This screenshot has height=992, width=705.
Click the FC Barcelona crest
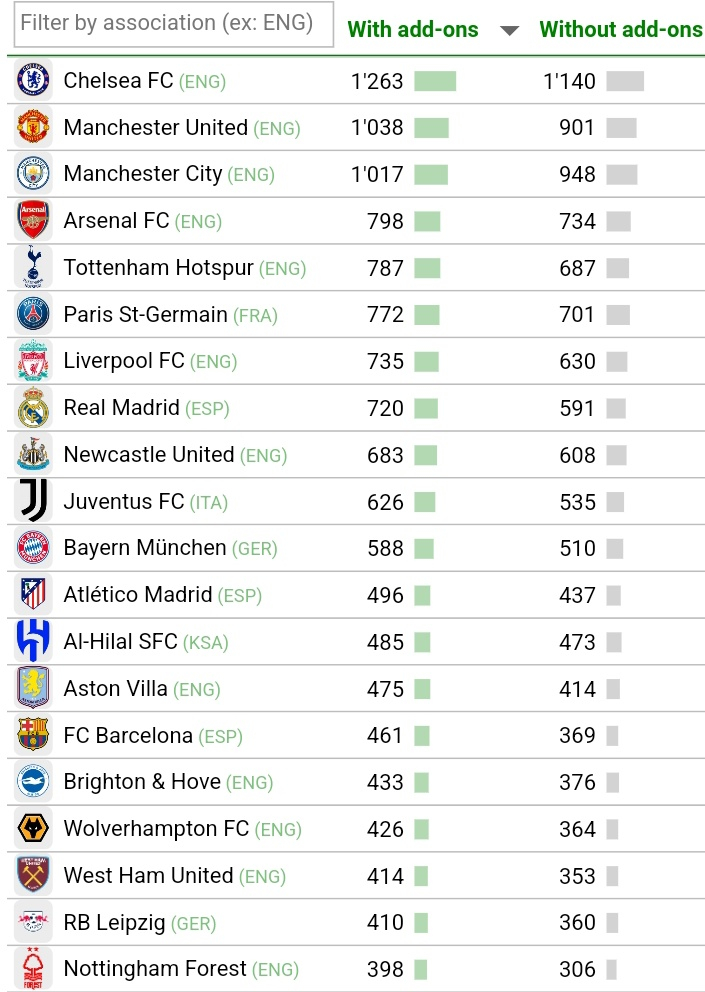click(x=33, y=735)
